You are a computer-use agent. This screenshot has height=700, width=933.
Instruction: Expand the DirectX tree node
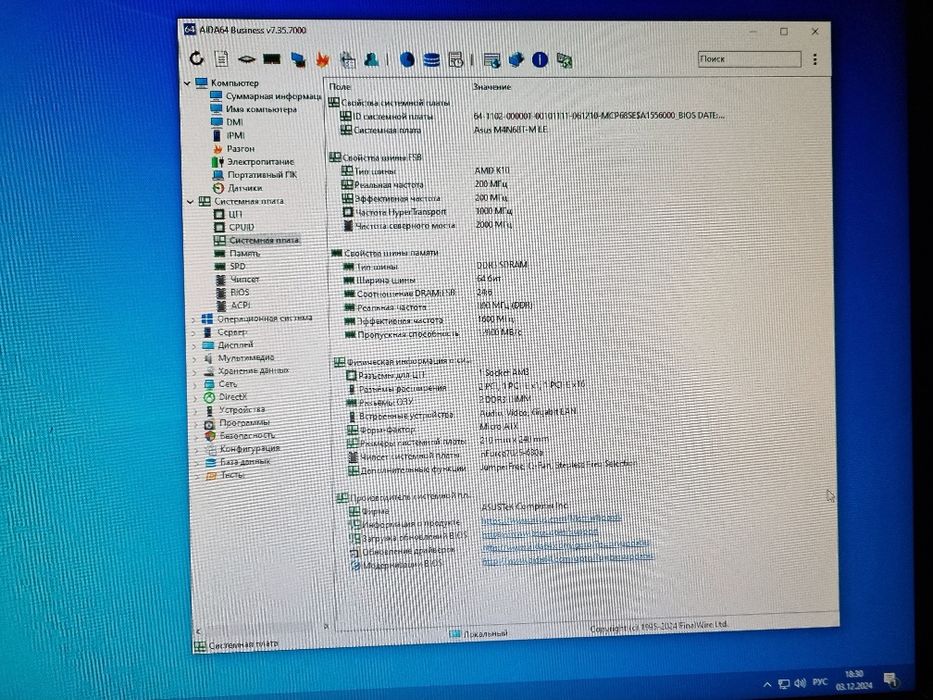point(196,398)
